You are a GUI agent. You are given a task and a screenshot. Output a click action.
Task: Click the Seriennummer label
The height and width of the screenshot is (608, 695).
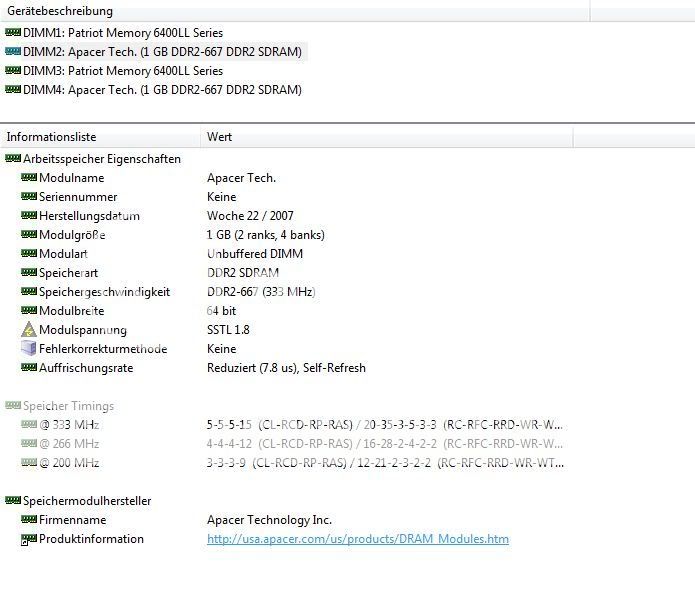pos(78,197)
